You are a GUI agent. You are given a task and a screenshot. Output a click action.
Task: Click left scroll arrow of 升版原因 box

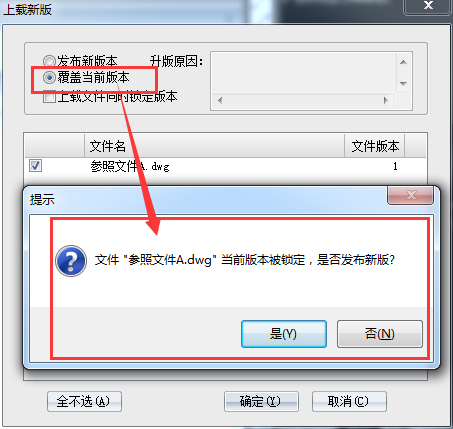[220, 100]
